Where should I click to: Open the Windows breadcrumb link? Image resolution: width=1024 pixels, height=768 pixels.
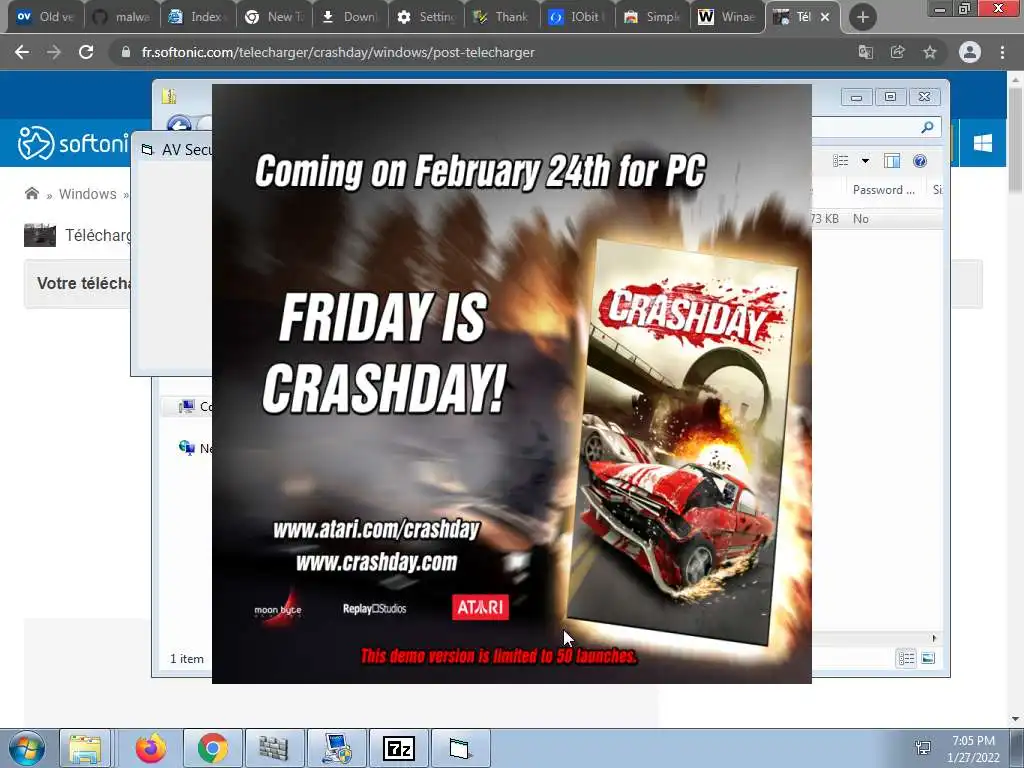point(88,194)
